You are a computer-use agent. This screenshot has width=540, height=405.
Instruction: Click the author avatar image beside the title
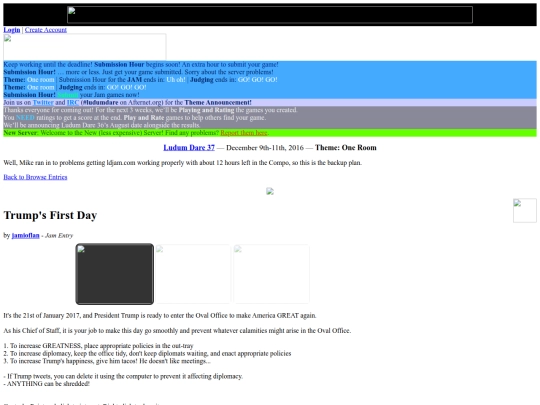pyautogui.click(x=525, y=210)
